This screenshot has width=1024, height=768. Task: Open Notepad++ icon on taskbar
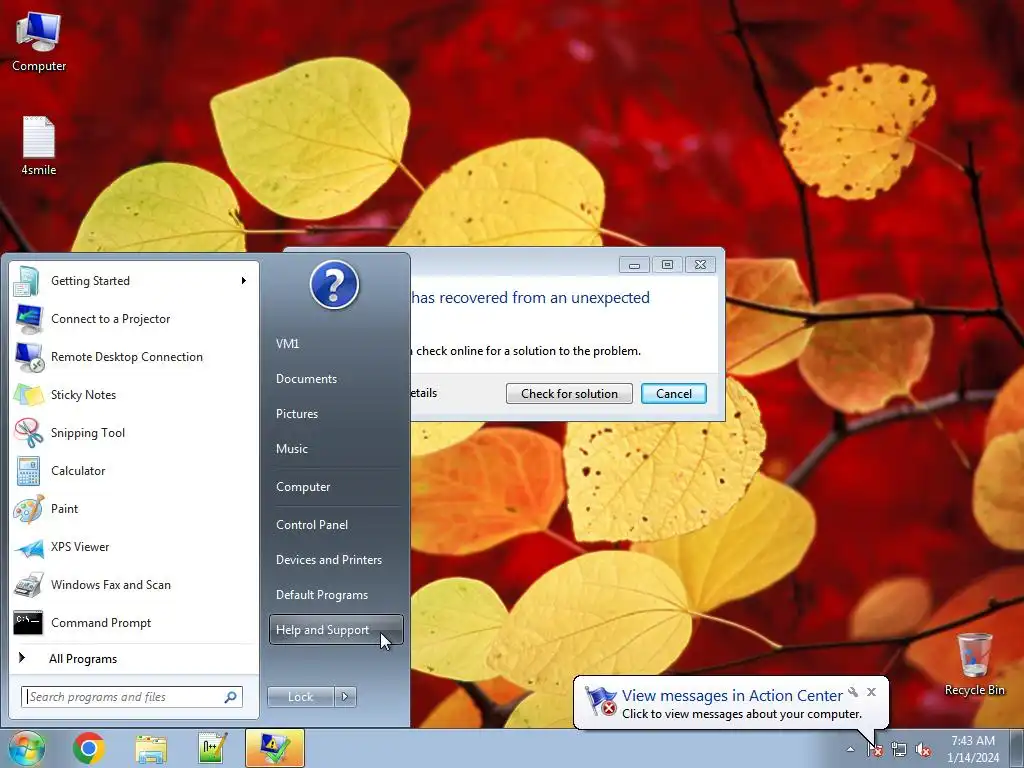pyautogui.click(x=212, y=748)
